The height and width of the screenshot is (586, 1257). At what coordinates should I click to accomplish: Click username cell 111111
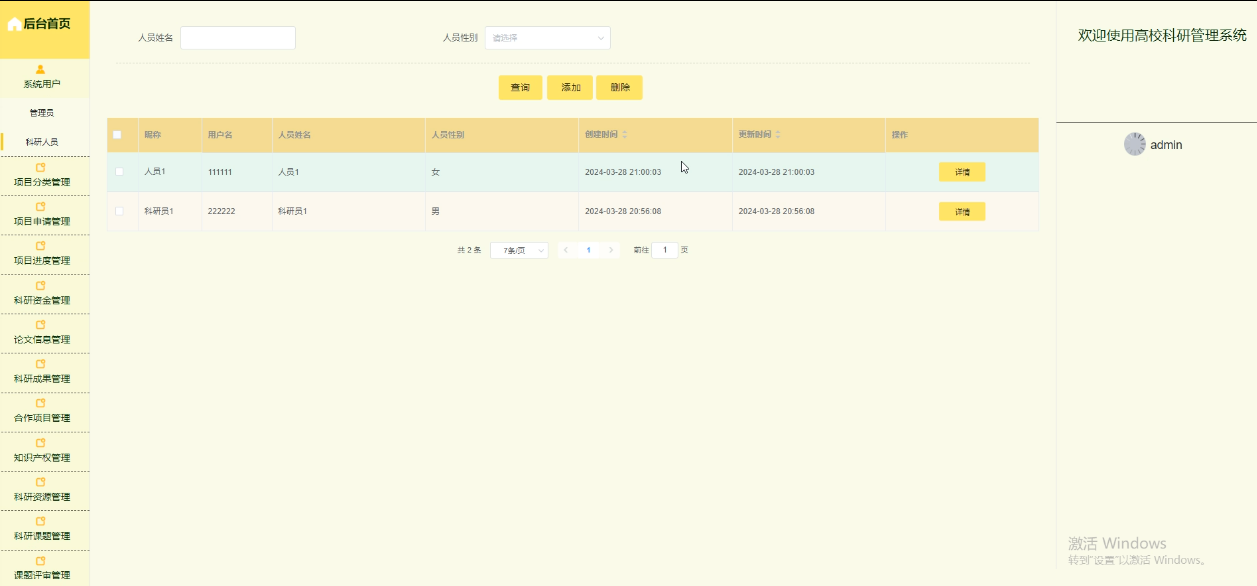(220, 172)
